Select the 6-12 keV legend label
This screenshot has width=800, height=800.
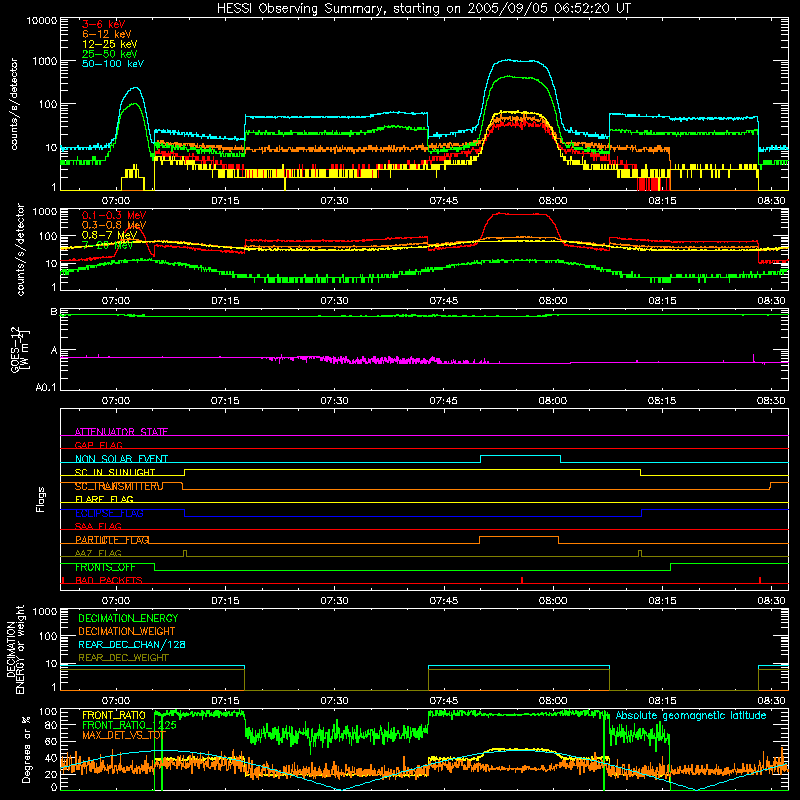click(x=106, y=34)
